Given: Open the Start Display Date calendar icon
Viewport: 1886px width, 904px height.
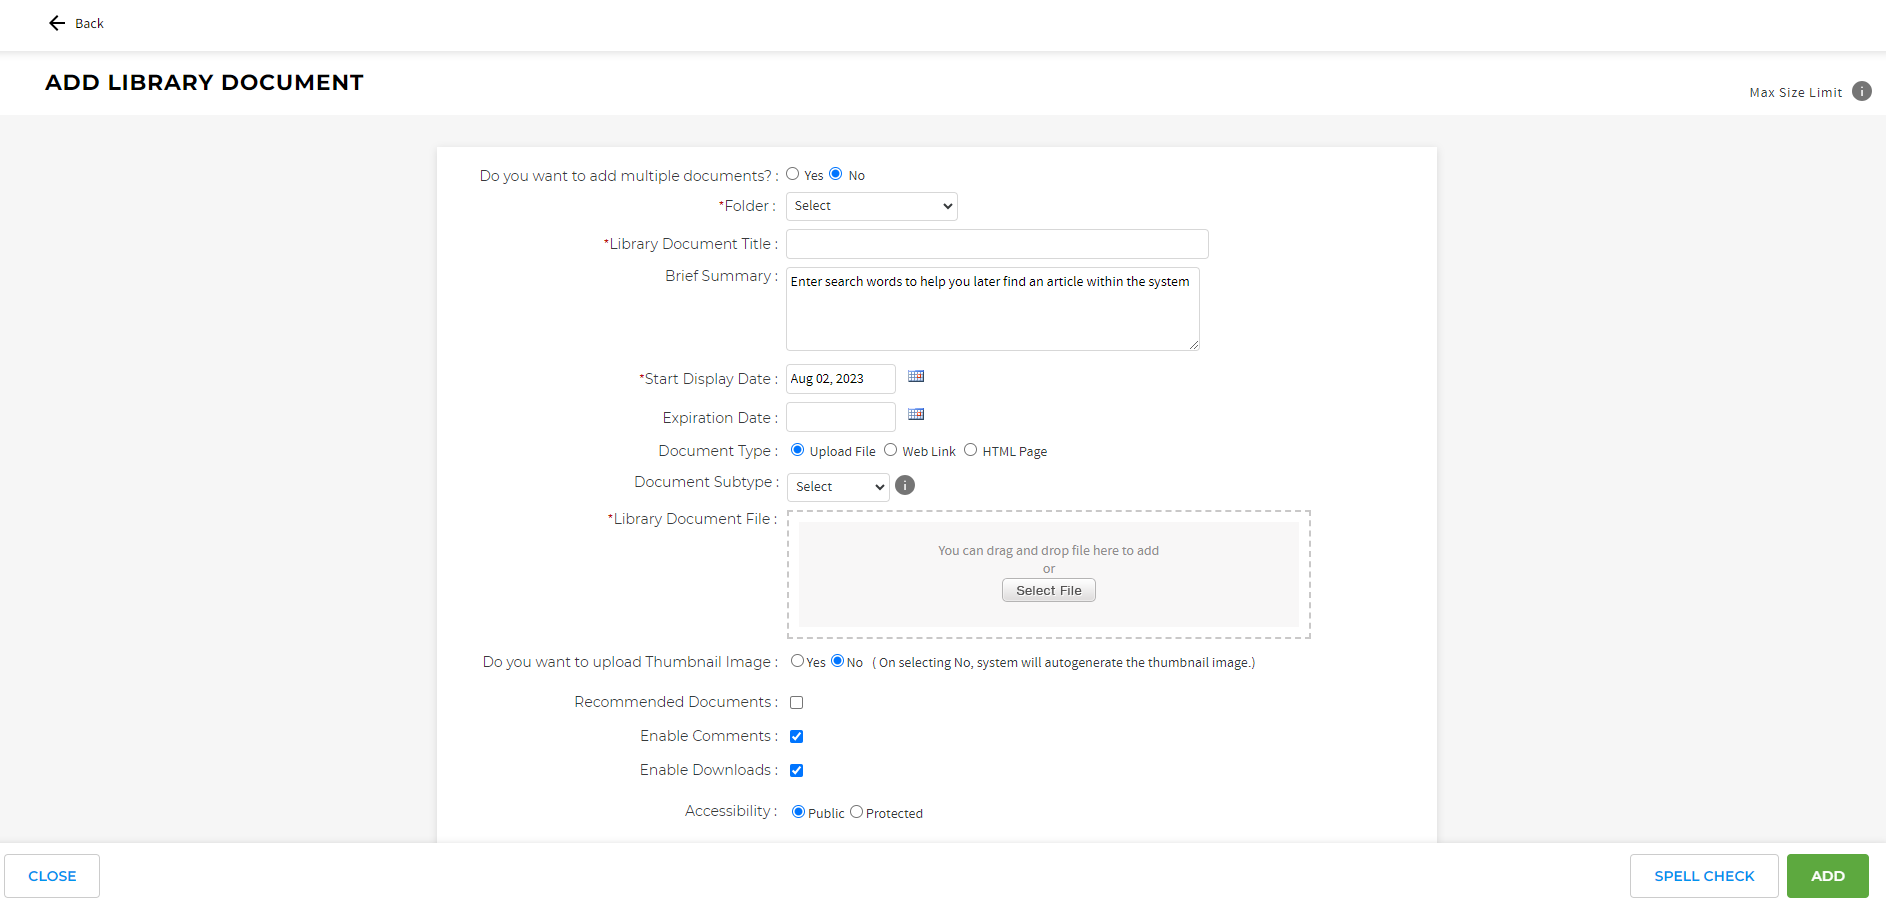Looking at the screenshot, I should pyautogui.click(x=915, y=377).
